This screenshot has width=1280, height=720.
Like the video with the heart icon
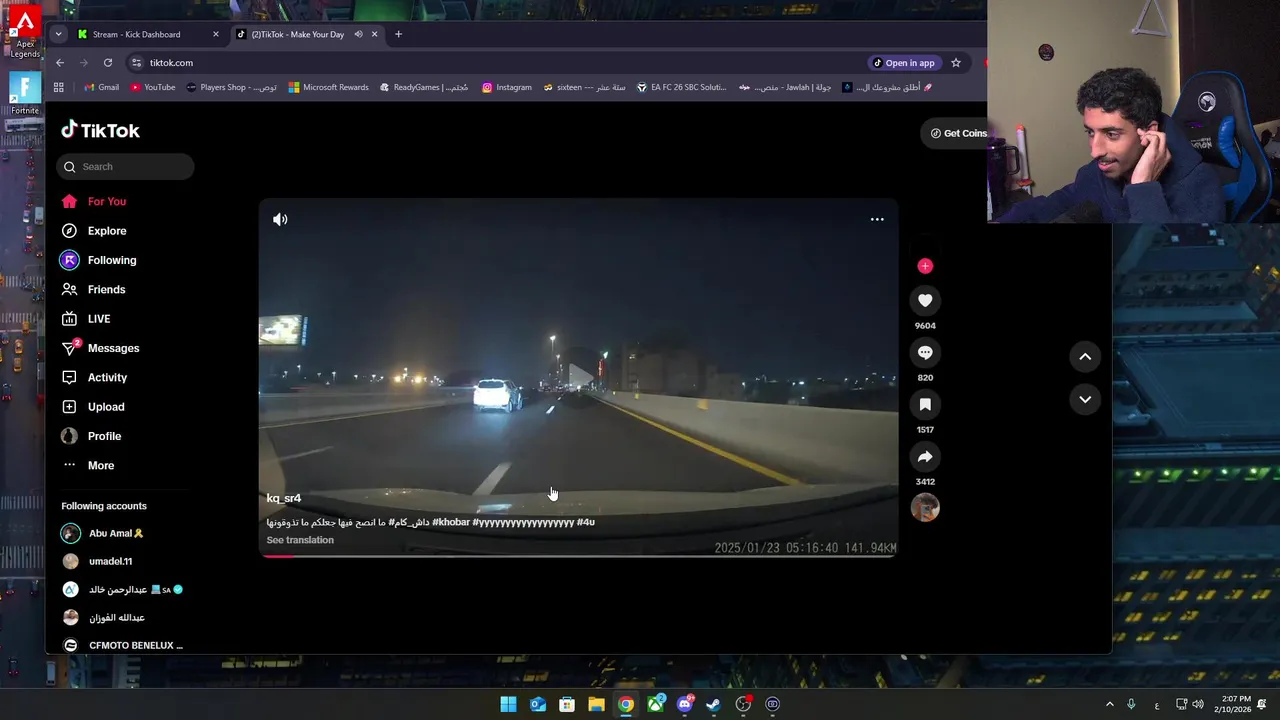[925, 300]
